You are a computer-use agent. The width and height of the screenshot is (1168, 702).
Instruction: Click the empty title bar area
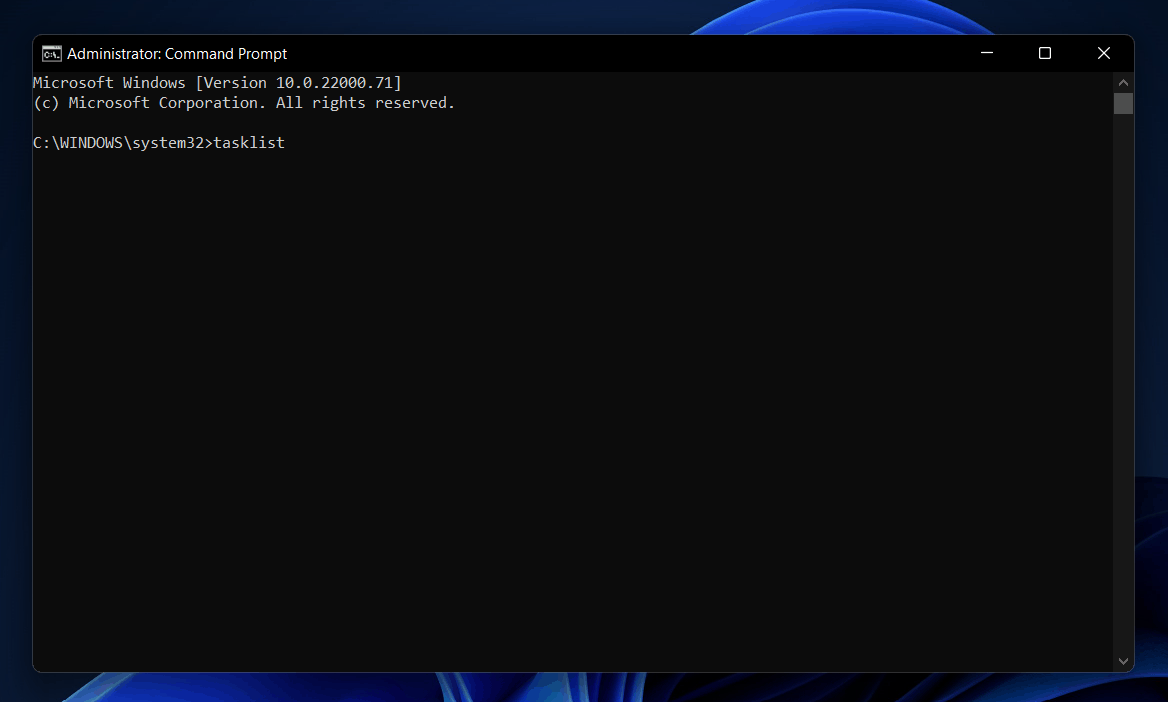(620, 53)
